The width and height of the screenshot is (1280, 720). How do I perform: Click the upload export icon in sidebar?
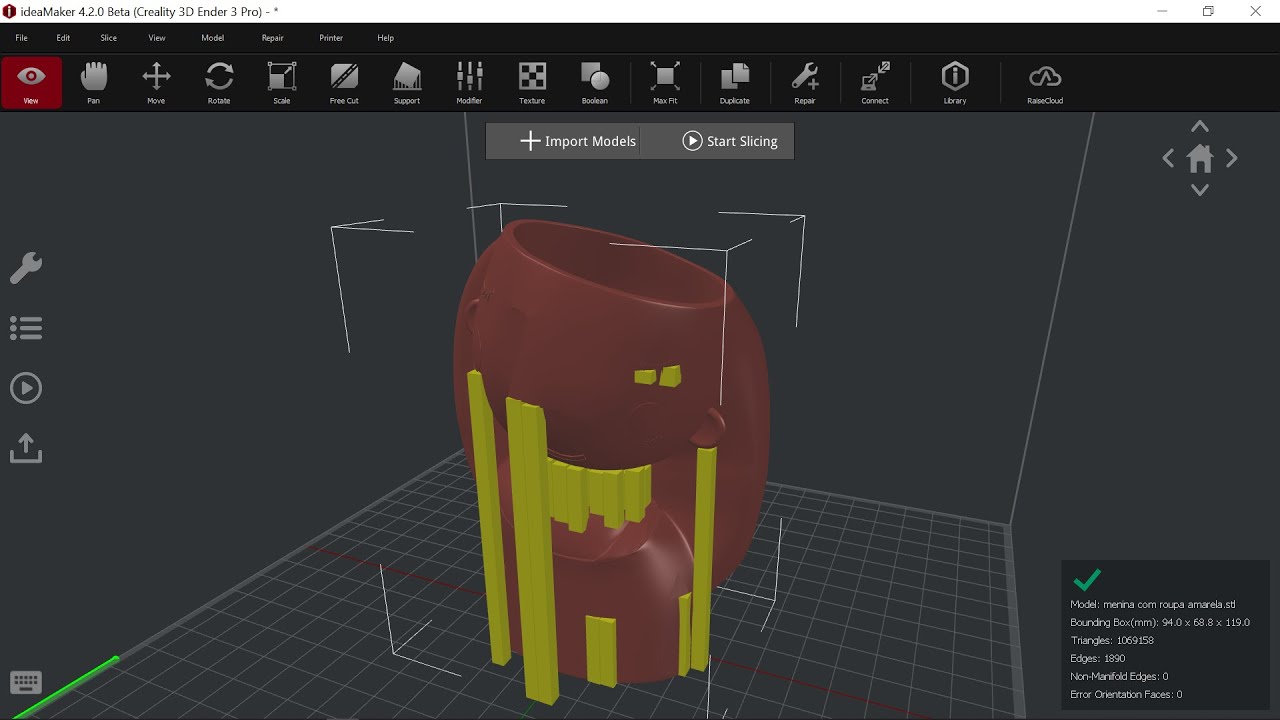coord(26,448)
